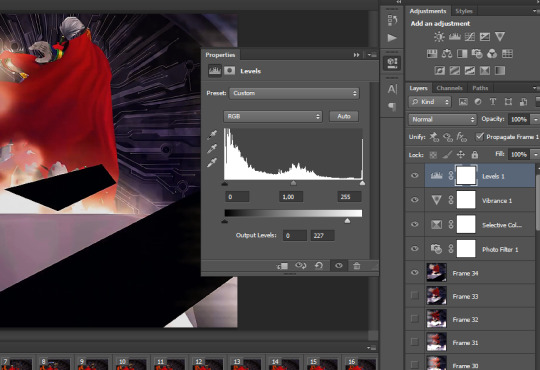
Task: Select the Adjustments tab
Action: [428, 11]
